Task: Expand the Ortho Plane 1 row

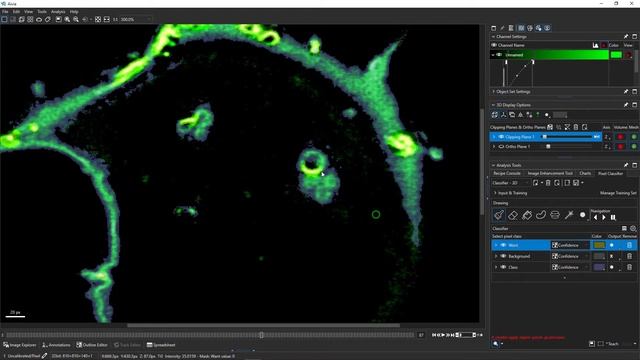Action: 494,147
